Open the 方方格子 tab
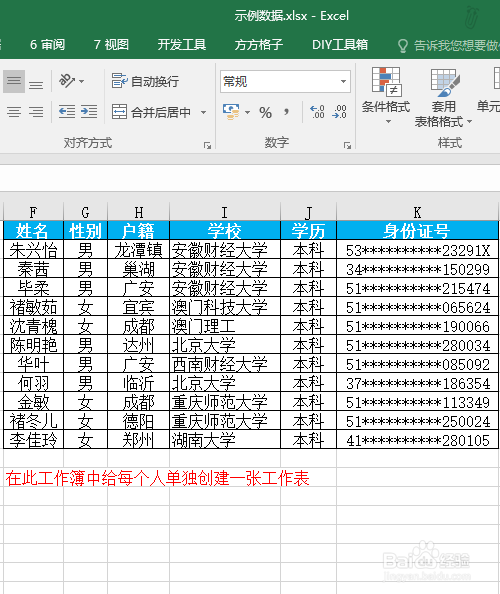Screen dimensions: 500x594 (259, 45)
